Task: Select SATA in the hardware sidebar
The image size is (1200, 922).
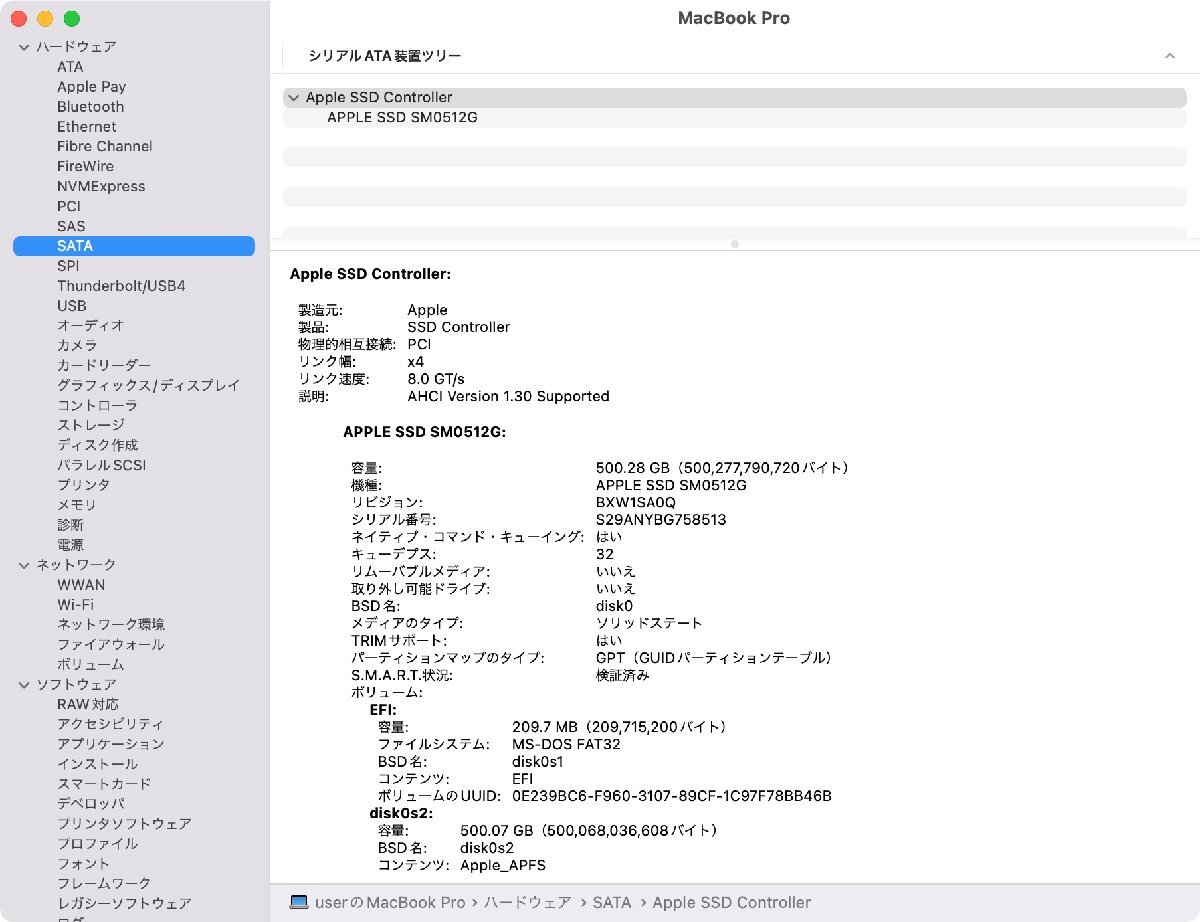Action: pos(70,245)
